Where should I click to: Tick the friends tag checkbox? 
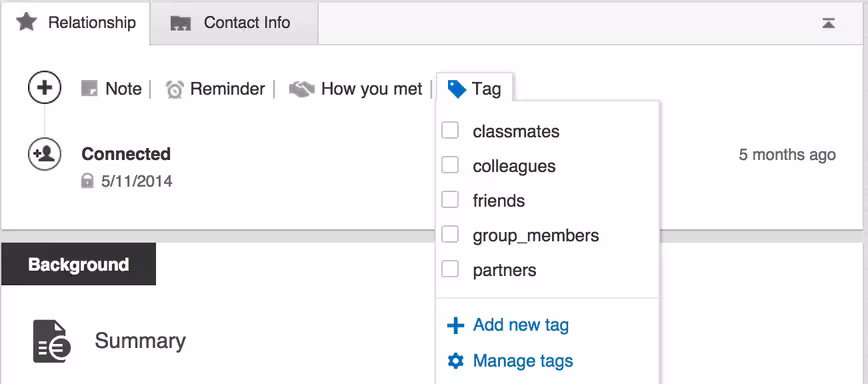coord(450,200)
